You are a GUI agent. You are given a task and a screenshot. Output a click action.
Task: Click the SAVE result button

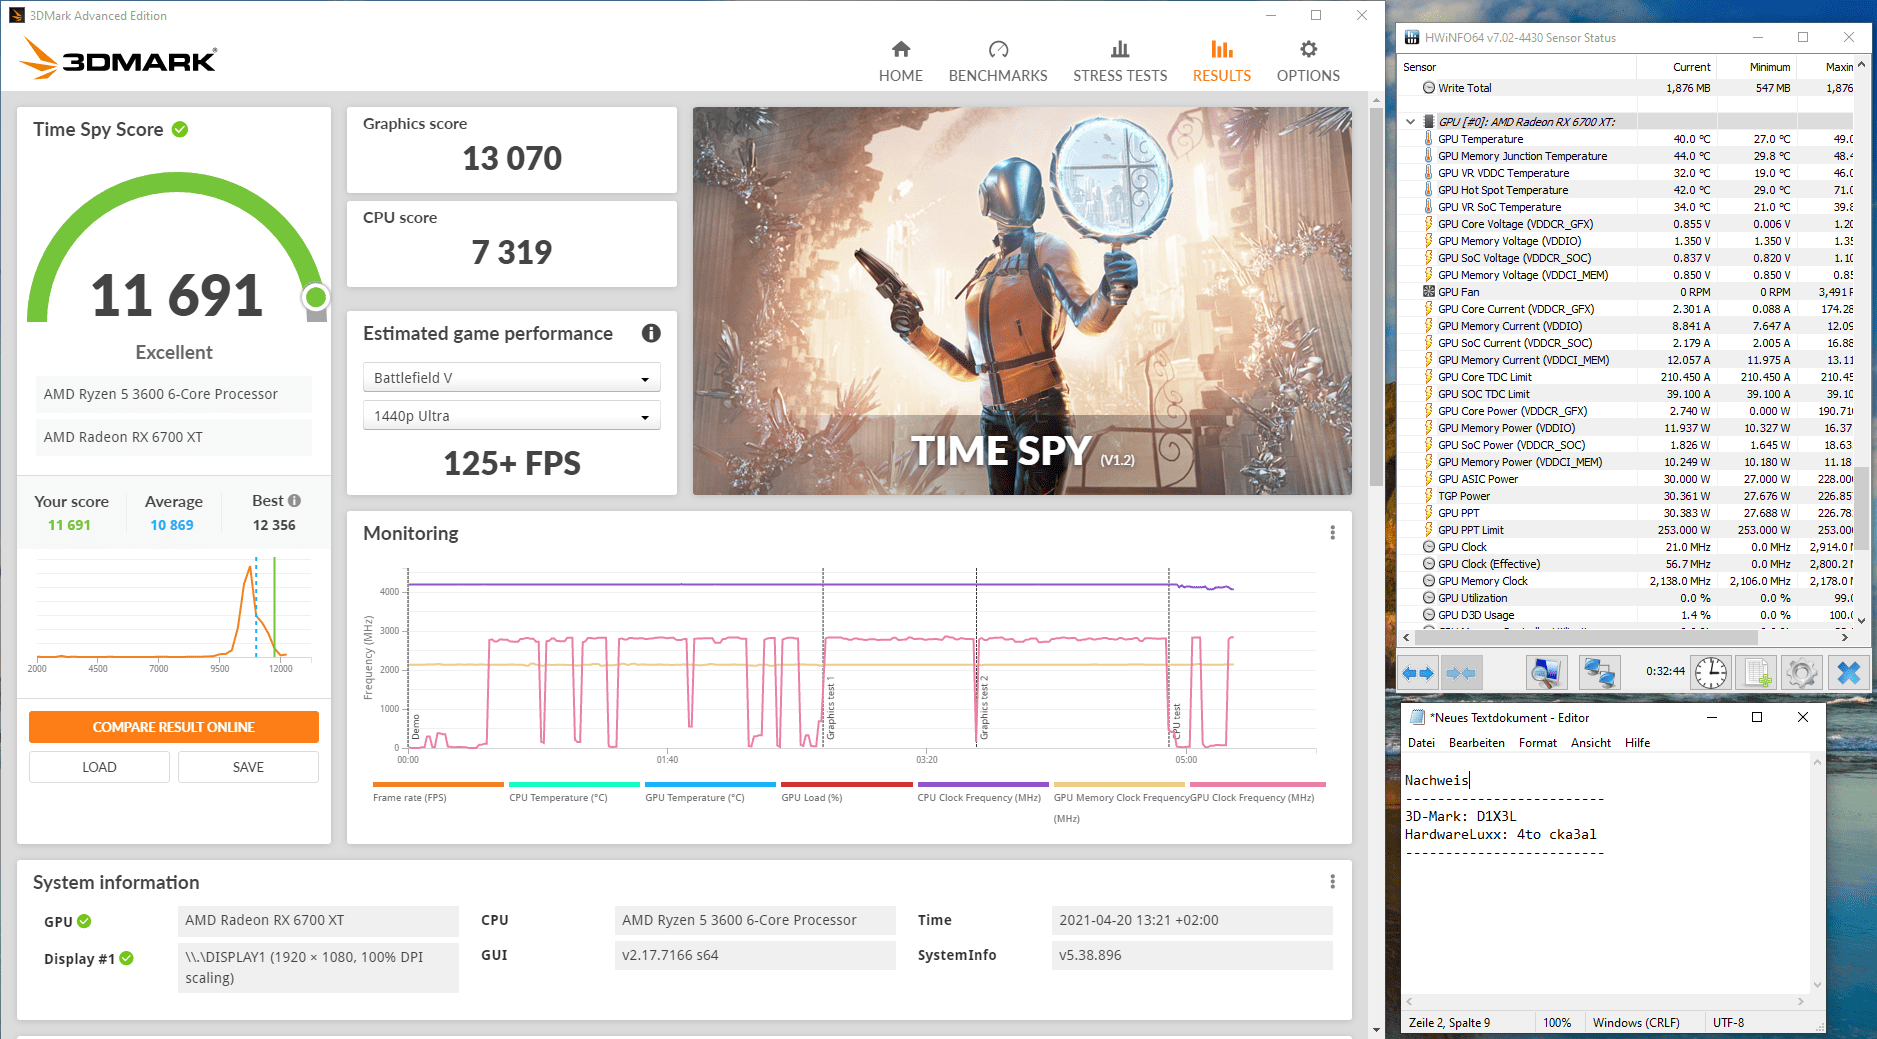pyautogui.click(x=248, y=767)
